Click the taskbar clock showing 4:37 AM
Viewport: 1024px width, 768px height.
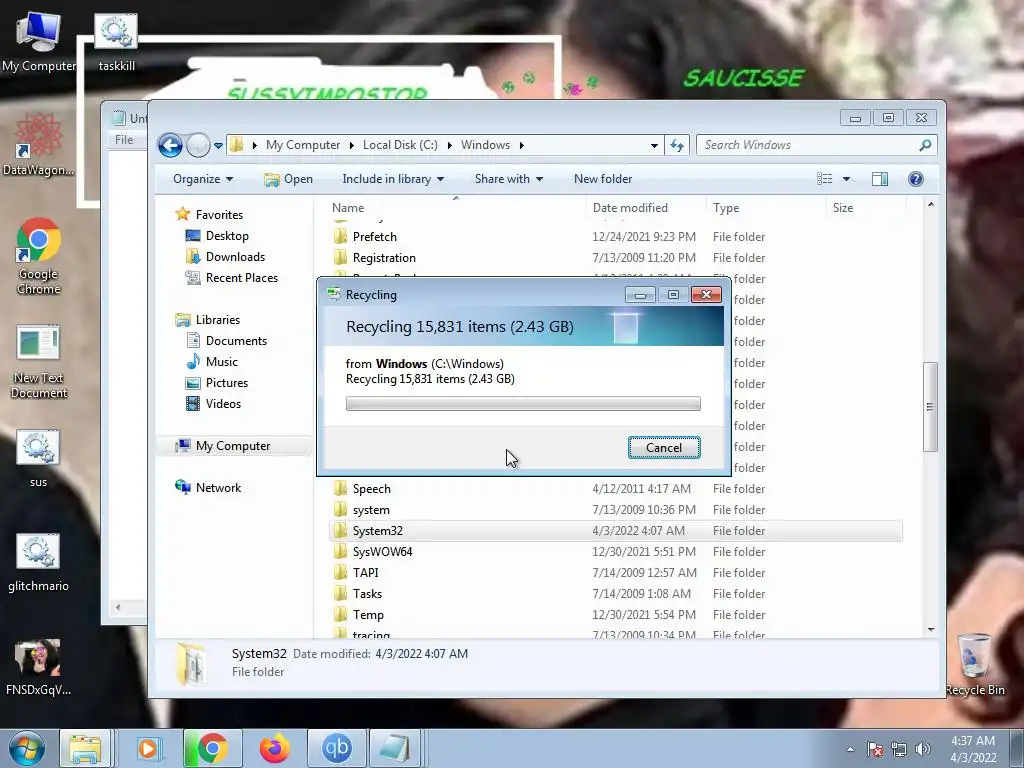(x=973, y=748)
